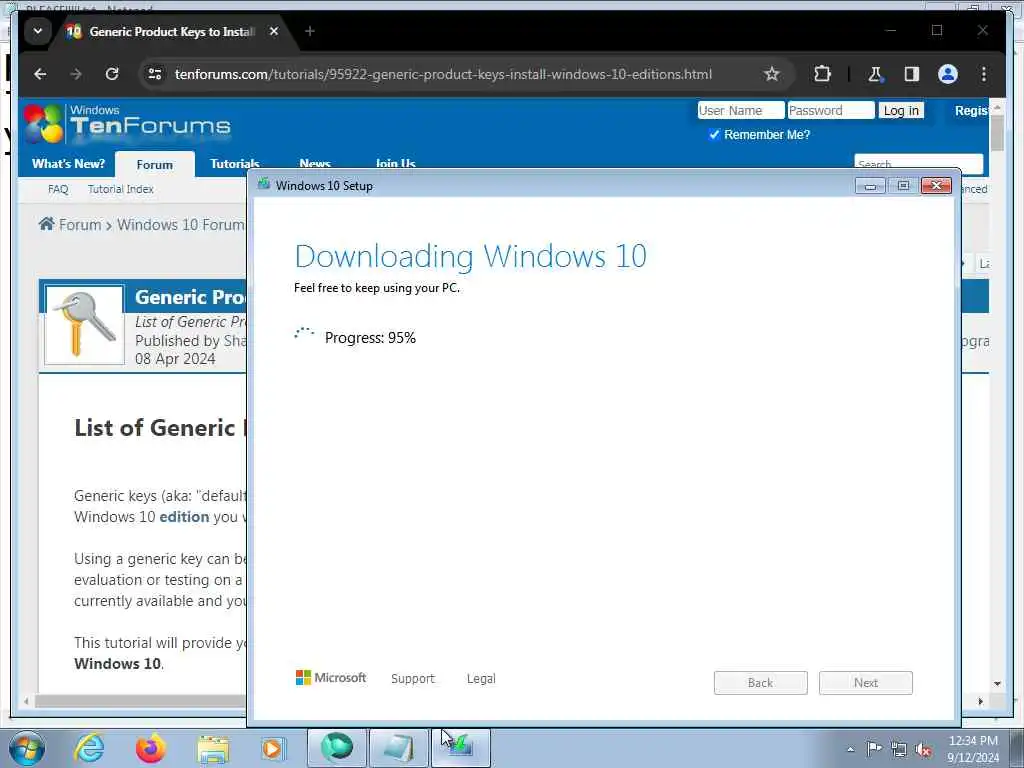1024x768 pixels.
Task: Click the Back button in Setup
Action: 760,682
